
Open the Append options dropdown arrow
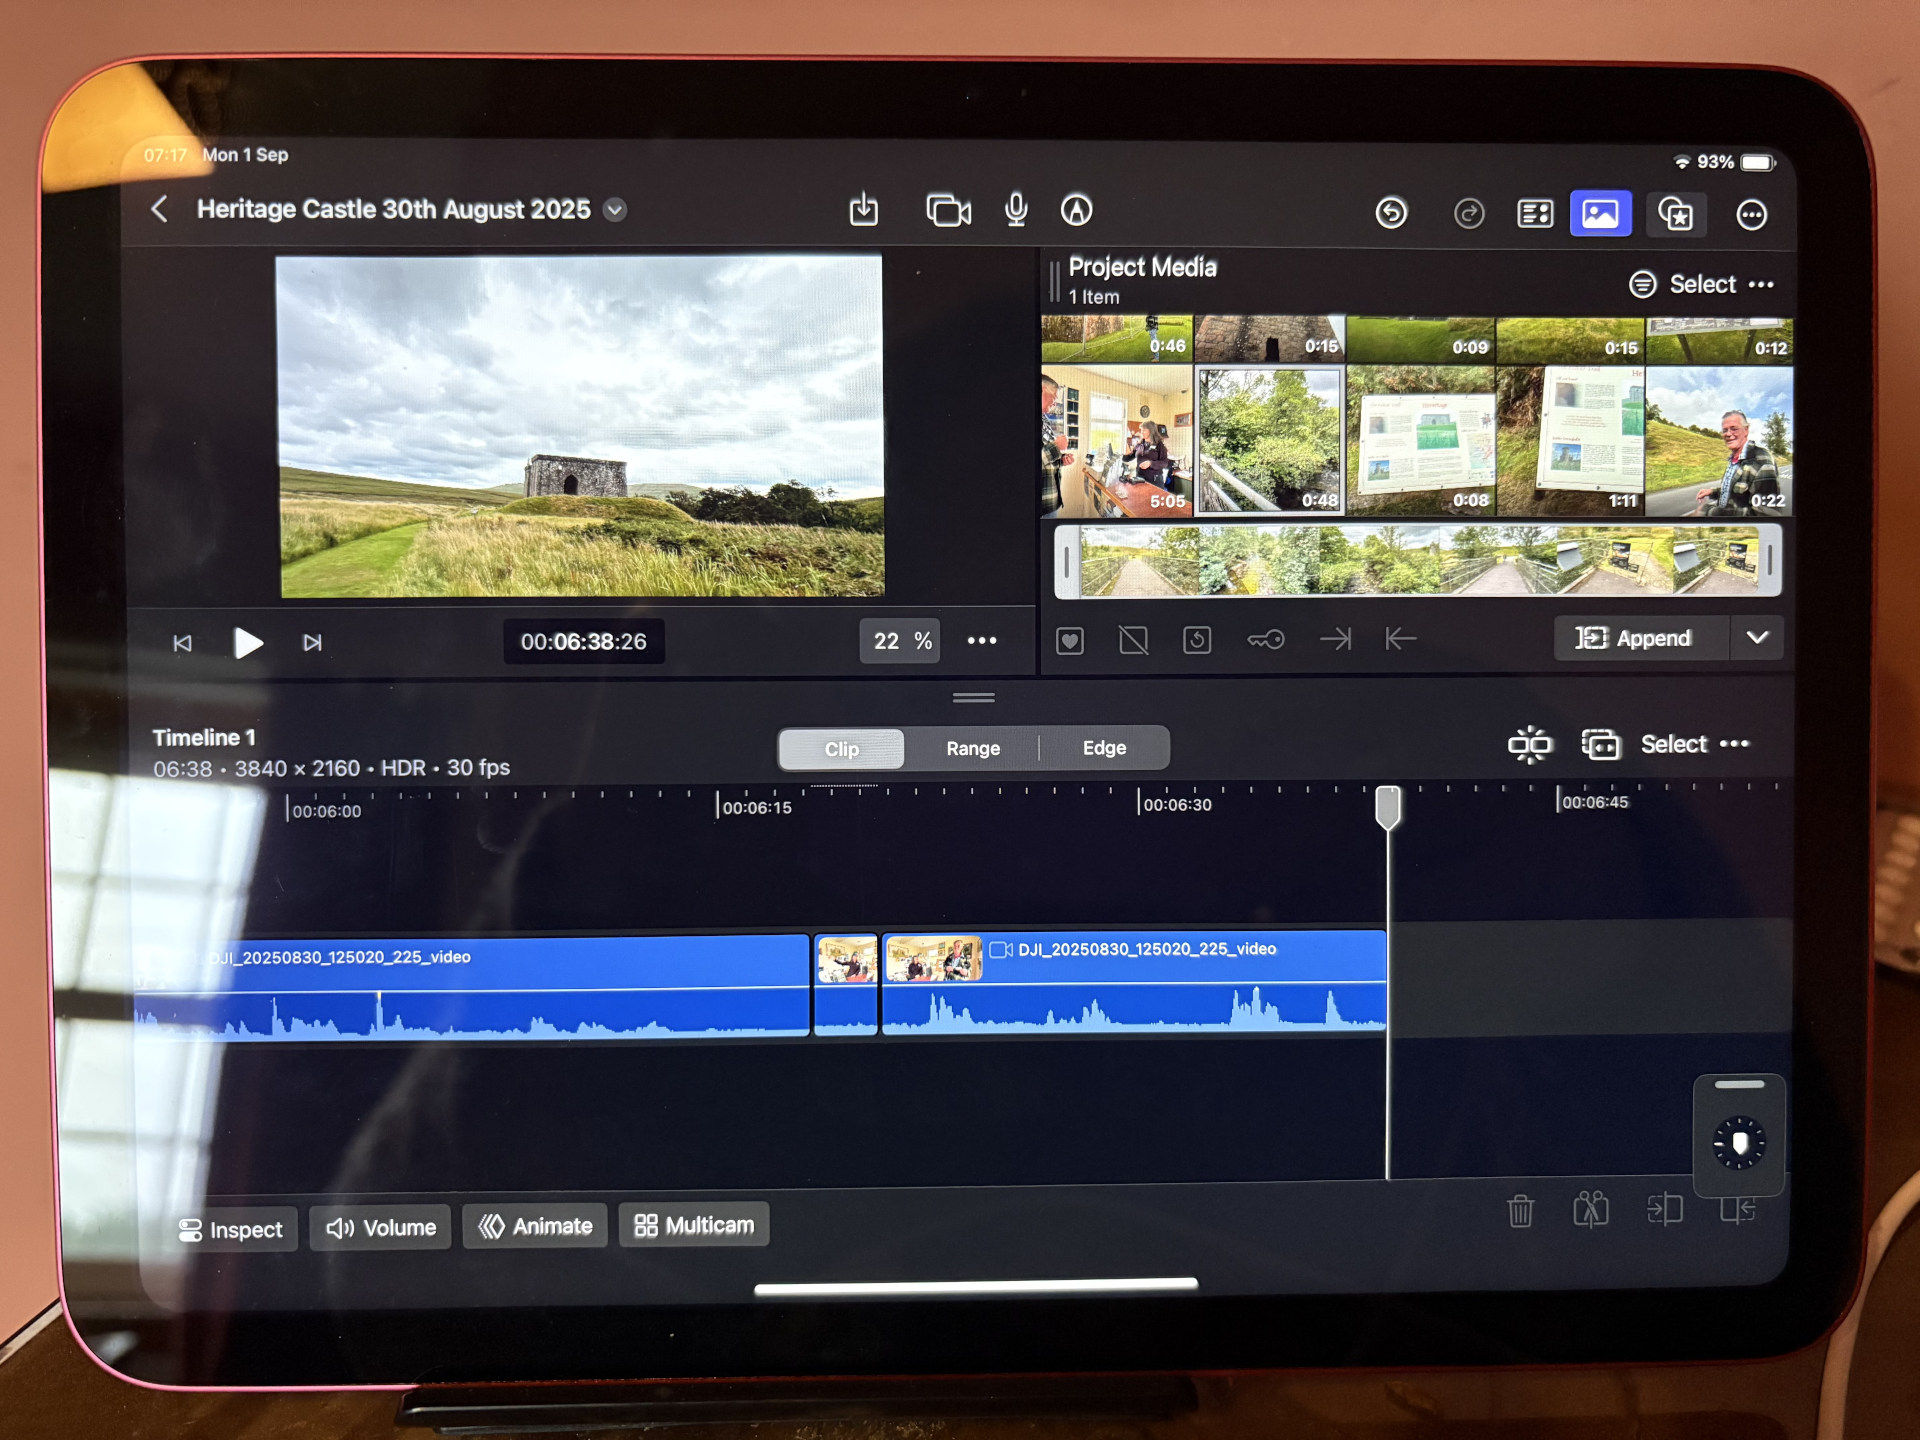pyautogui.click(x=1757, y=638)
